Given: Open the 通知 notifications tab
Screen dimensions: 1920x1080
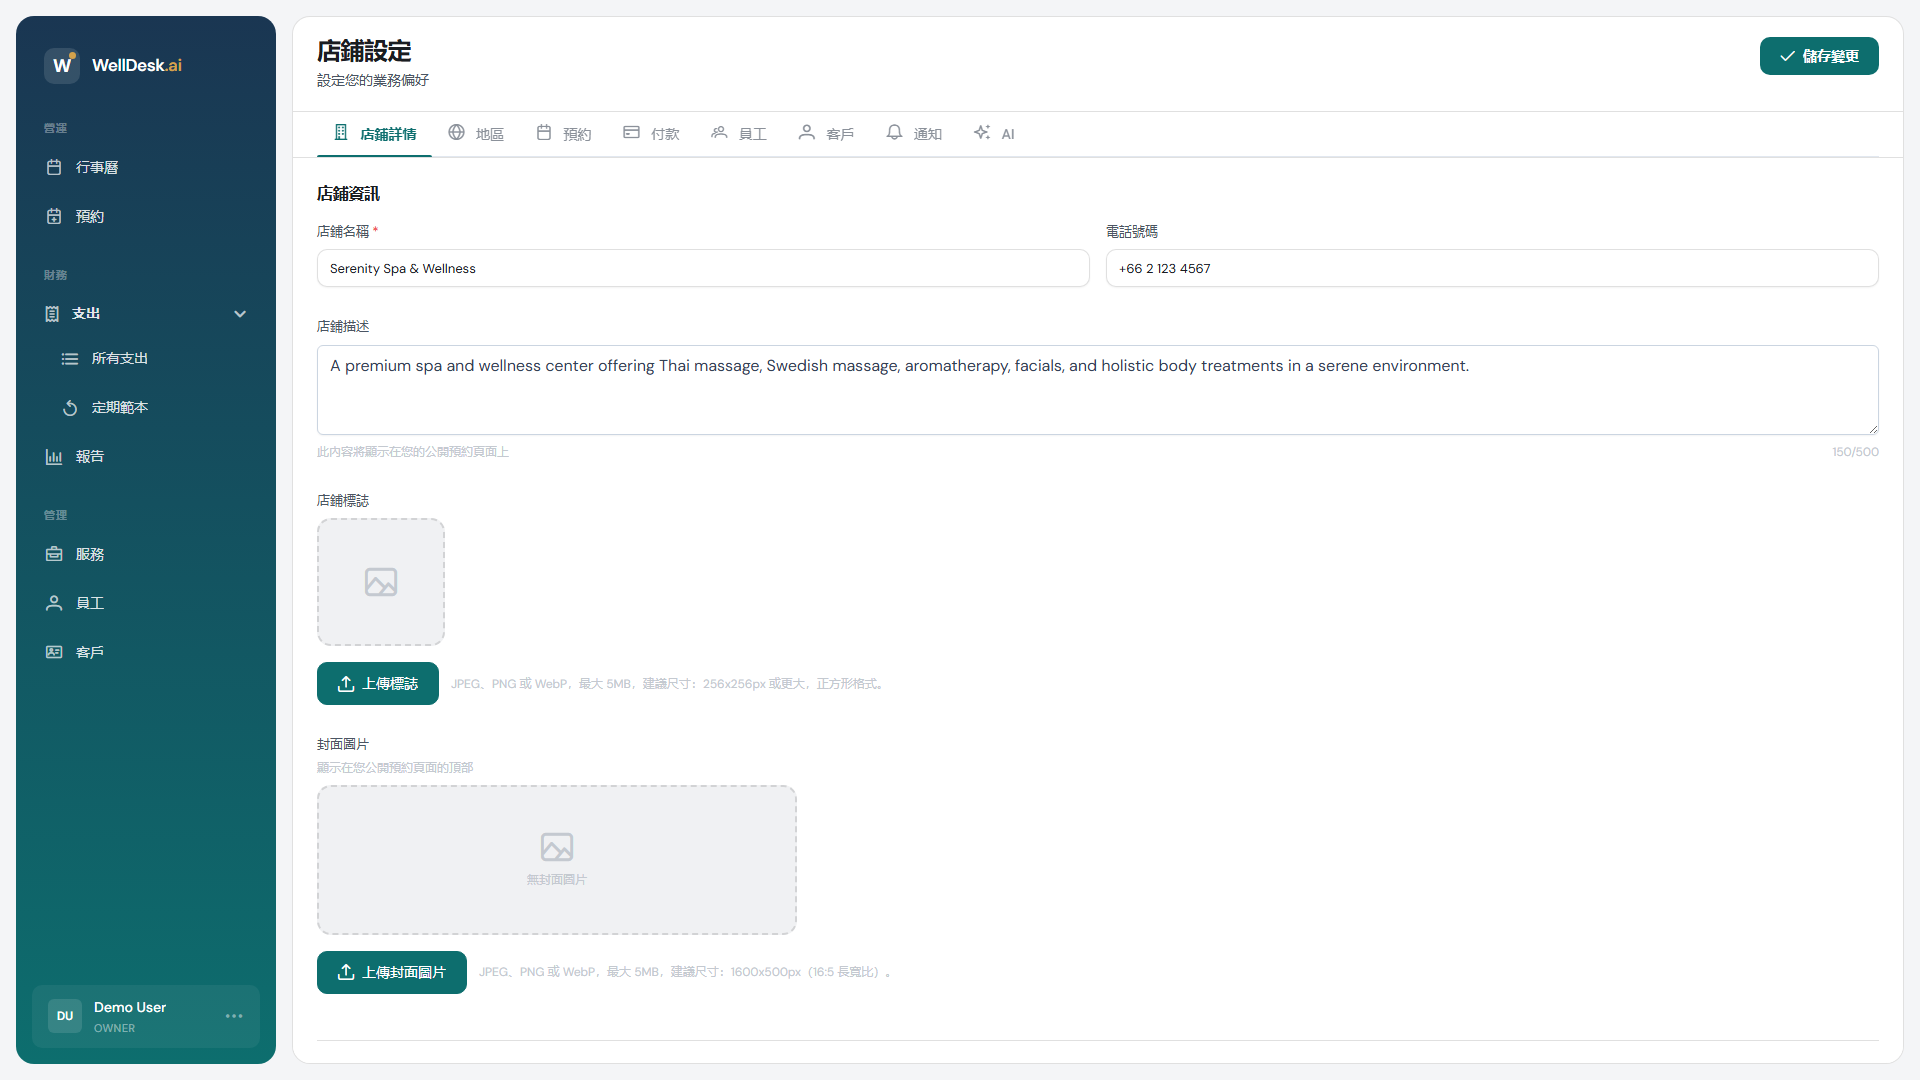Looking at the screenshot, I should click(914, 133).
